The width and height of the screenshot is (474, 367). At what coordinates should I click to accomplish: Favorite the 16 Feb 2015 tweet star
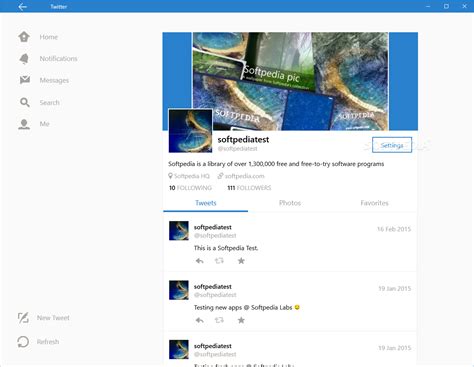pos(241,261)
